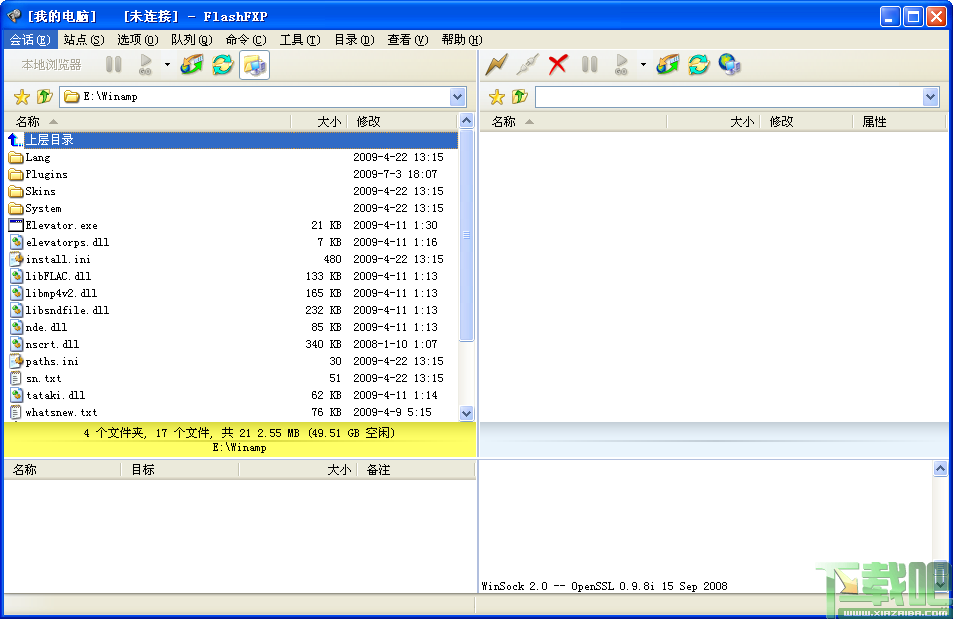The width and height of the screenshot is (953, 619).
Task: Open the 选项 menu
Action: pos(138,40)
